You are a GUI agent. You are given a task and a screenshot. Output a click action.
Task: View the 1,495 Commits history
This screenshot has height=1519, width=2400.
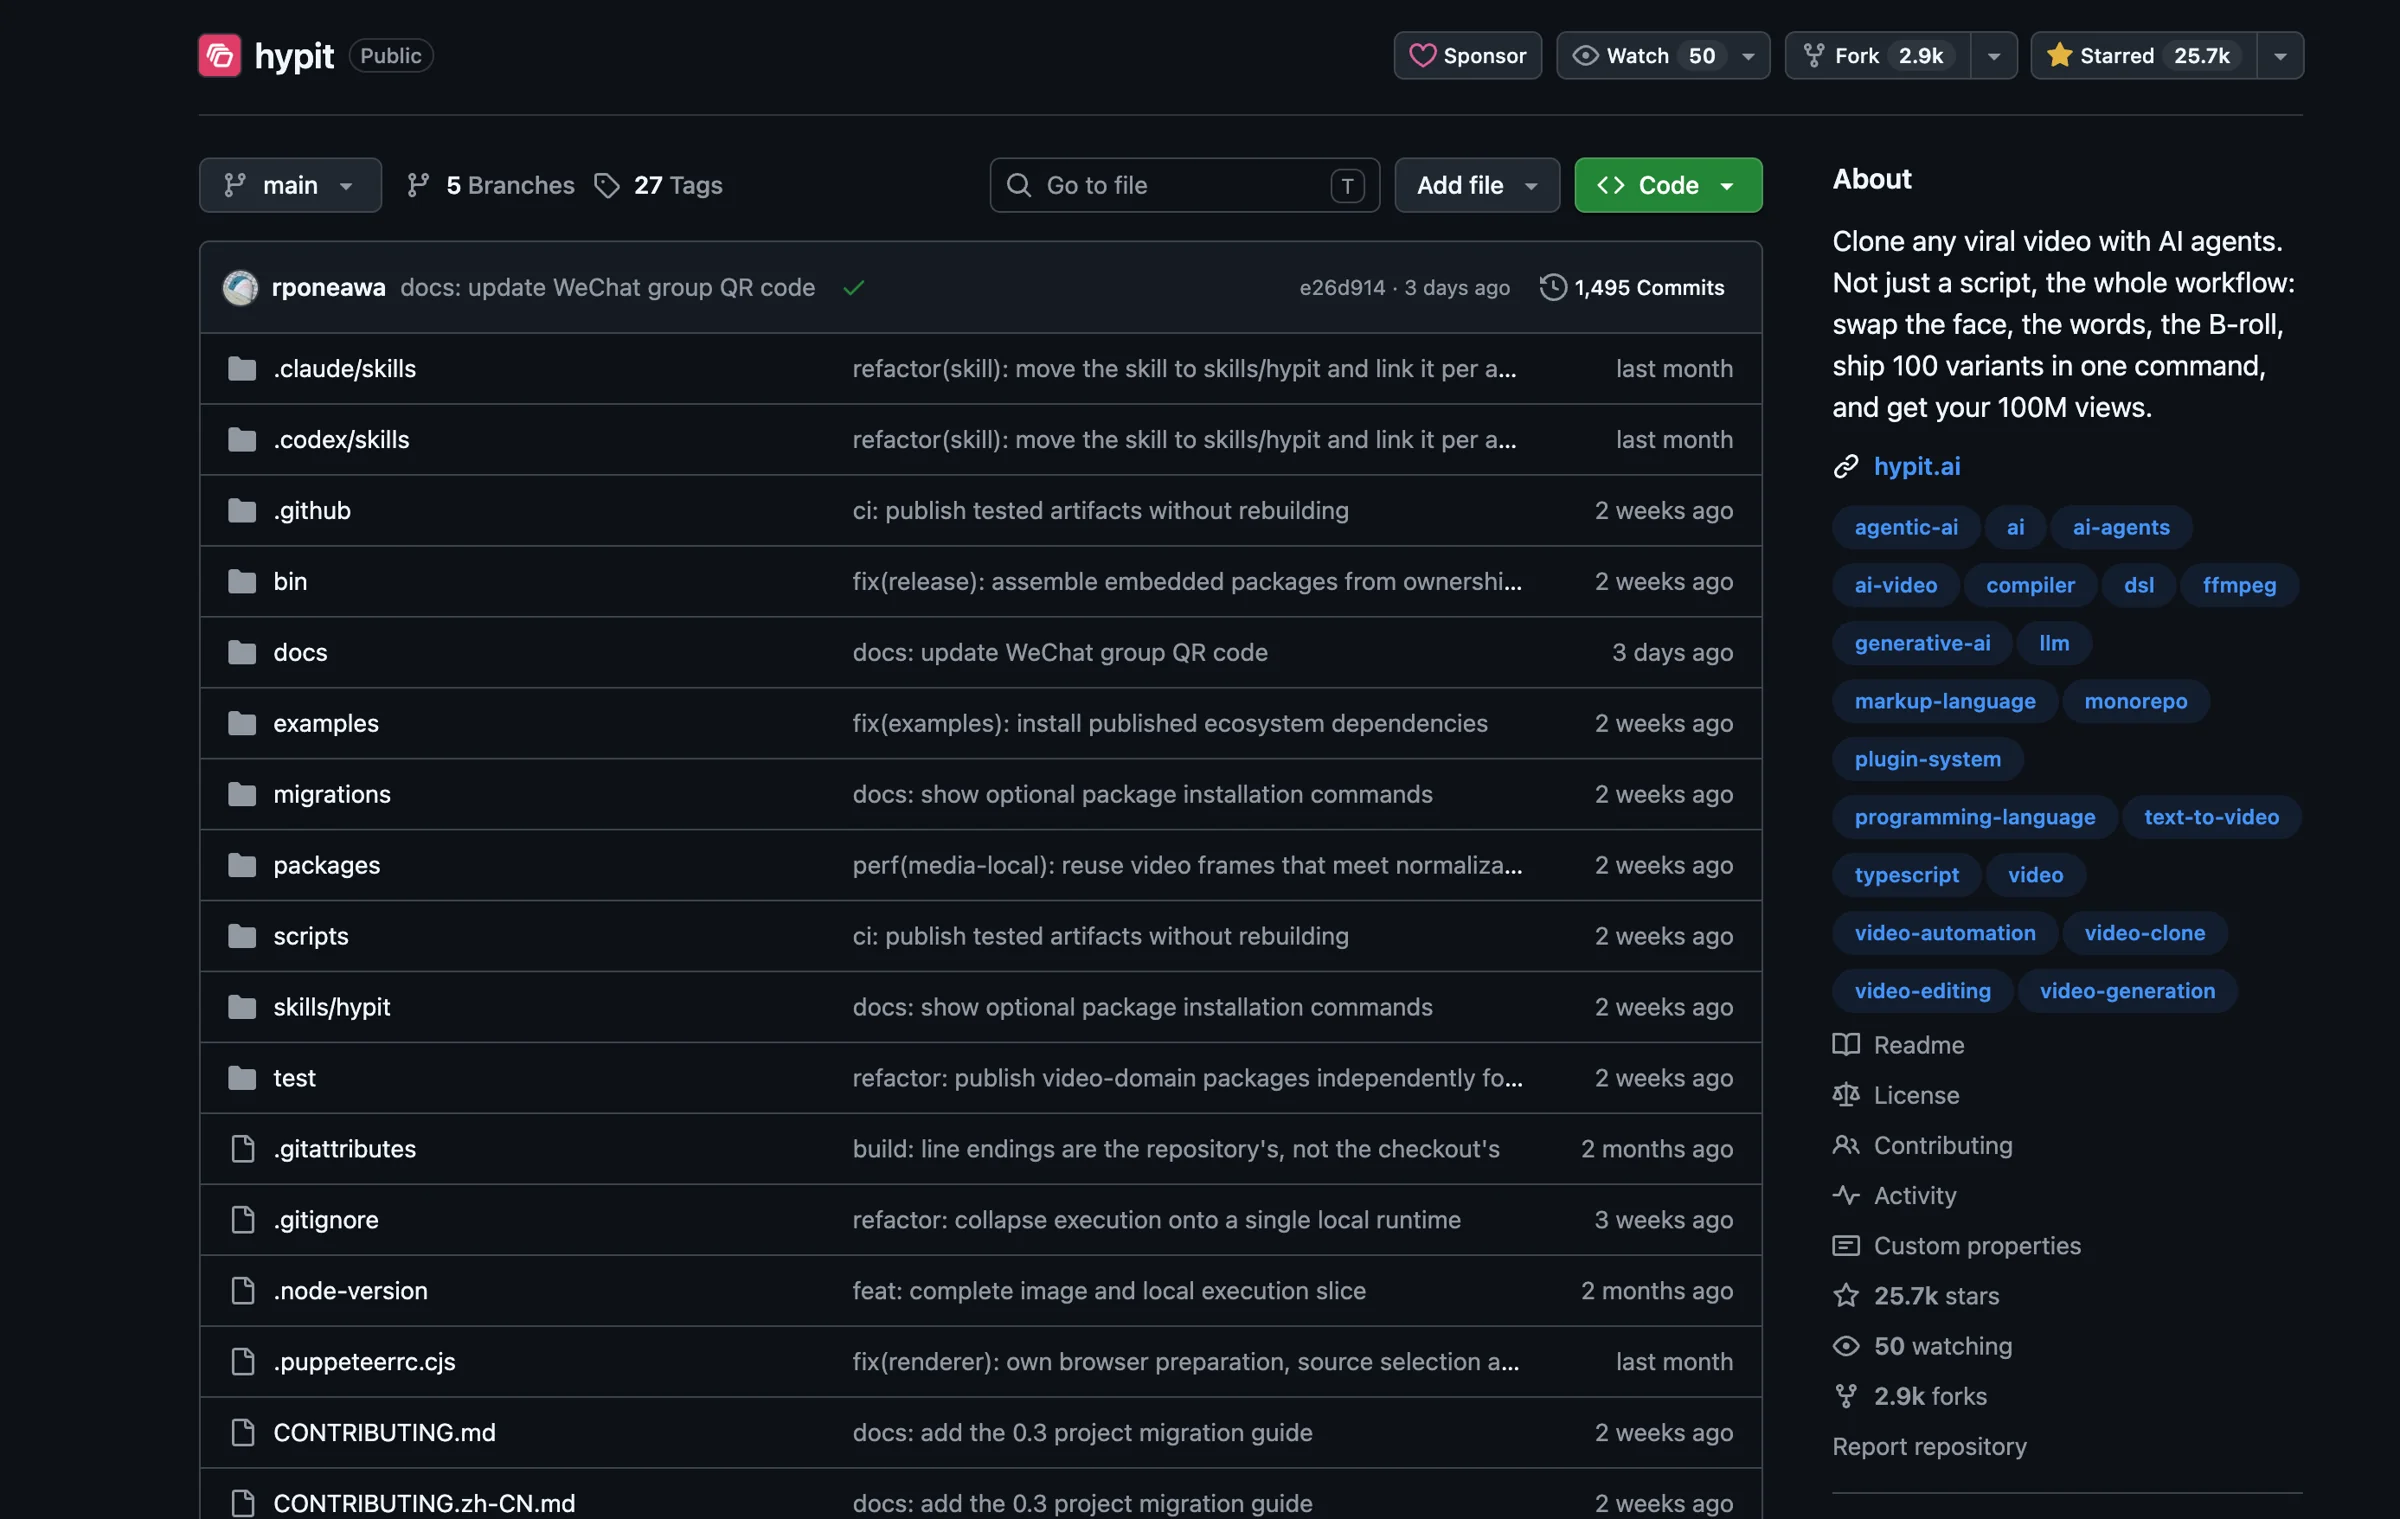(x=1631, y=288)
